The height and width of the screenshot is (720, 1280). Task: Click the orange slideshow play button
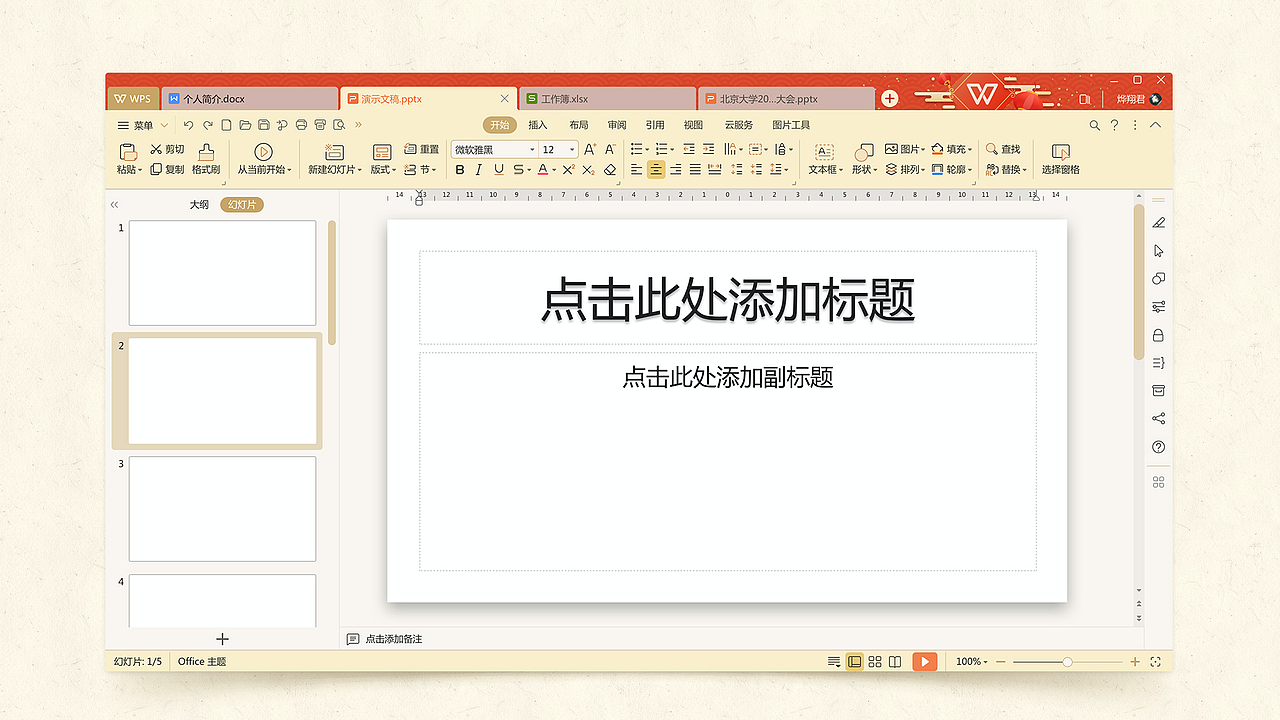click(925, 662)
